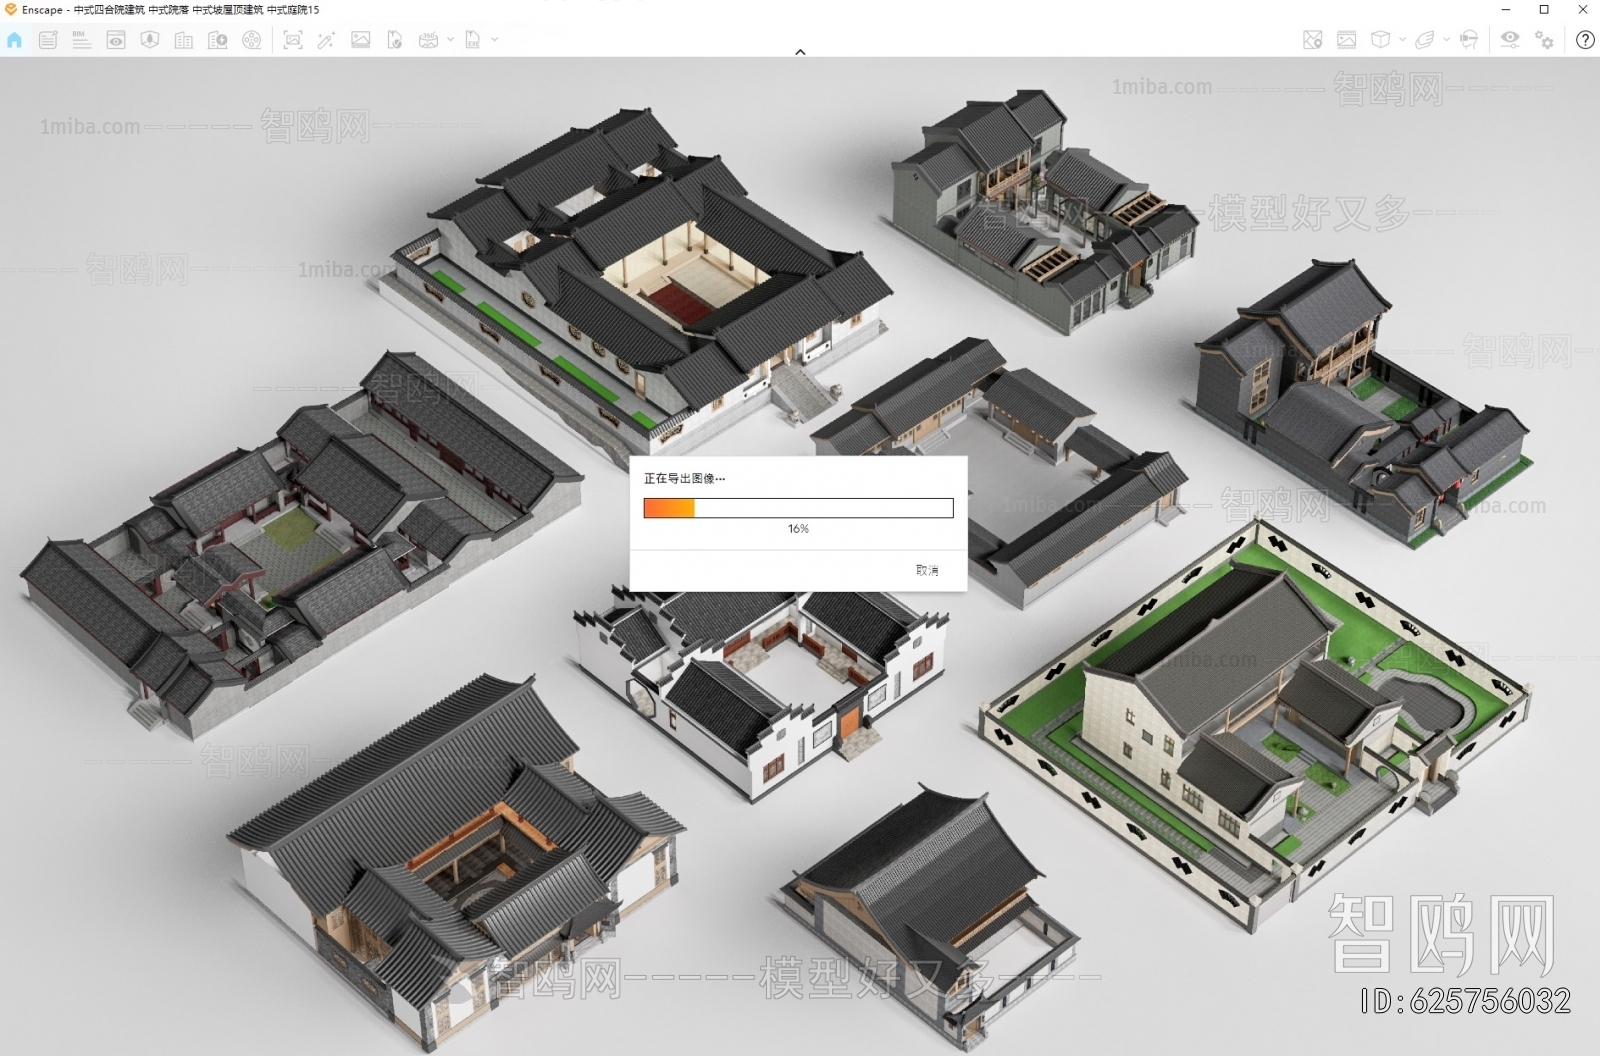Toggle the visual settings eye icon

click(x=1510, y=40)
